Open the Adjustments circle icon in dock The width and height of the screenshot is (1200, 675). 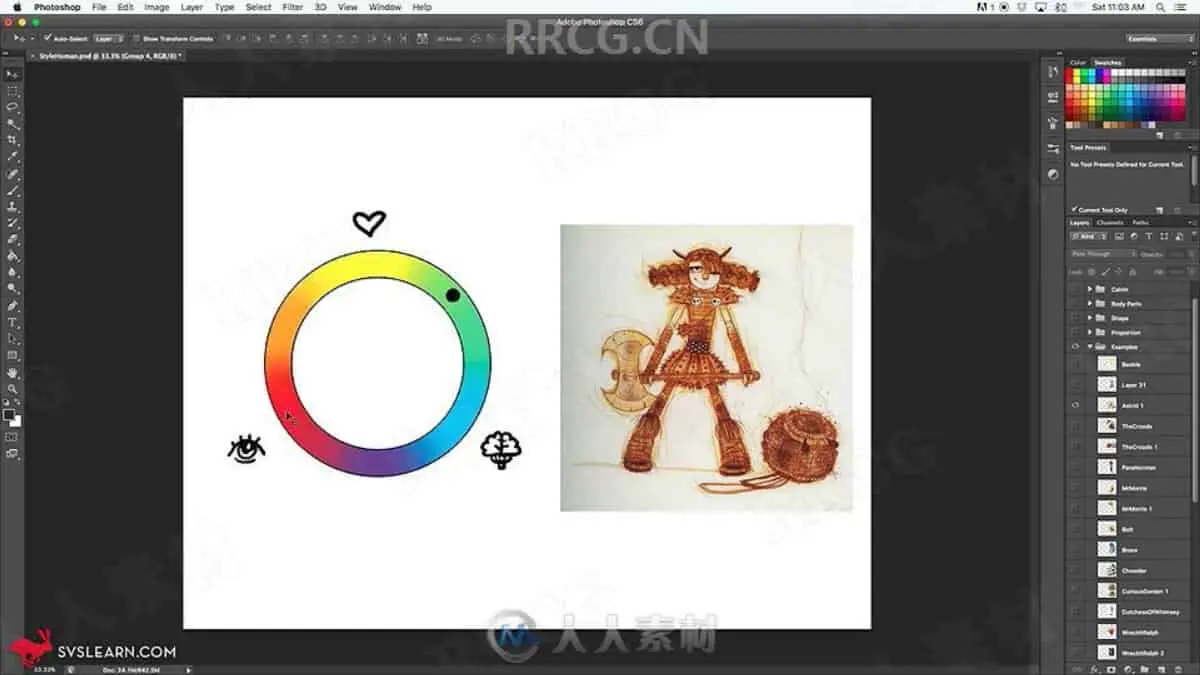pyautogui.click(x=1052, y=173)
